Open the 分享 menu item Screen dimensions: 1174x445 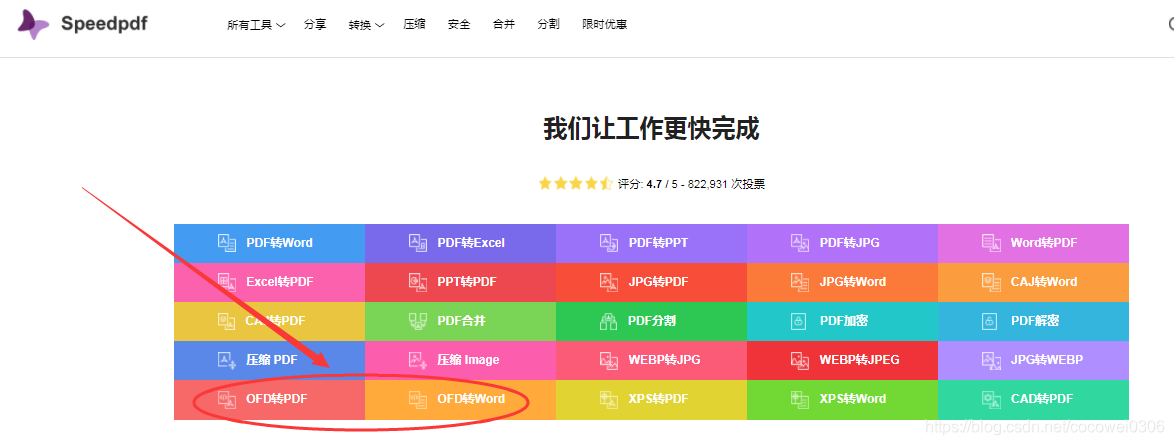(315, 24)
